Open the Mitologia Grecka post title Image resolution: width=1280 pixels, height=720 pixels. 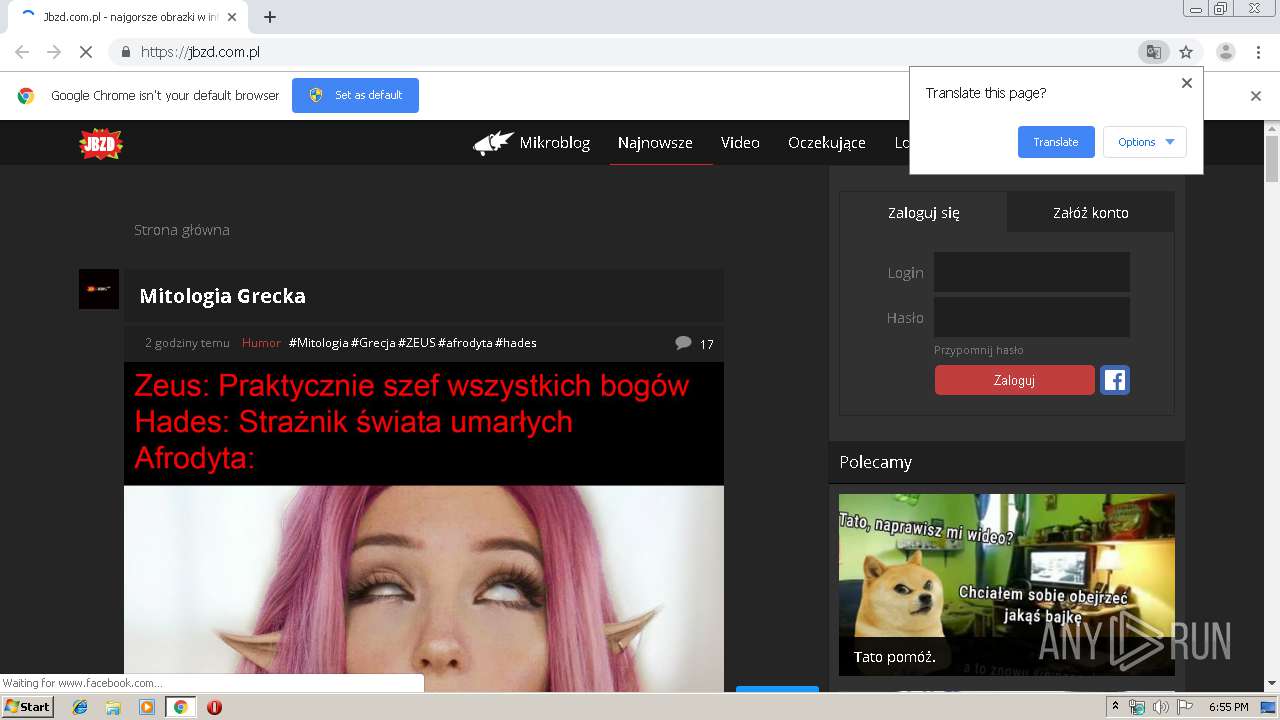click(x=223, y=296)
